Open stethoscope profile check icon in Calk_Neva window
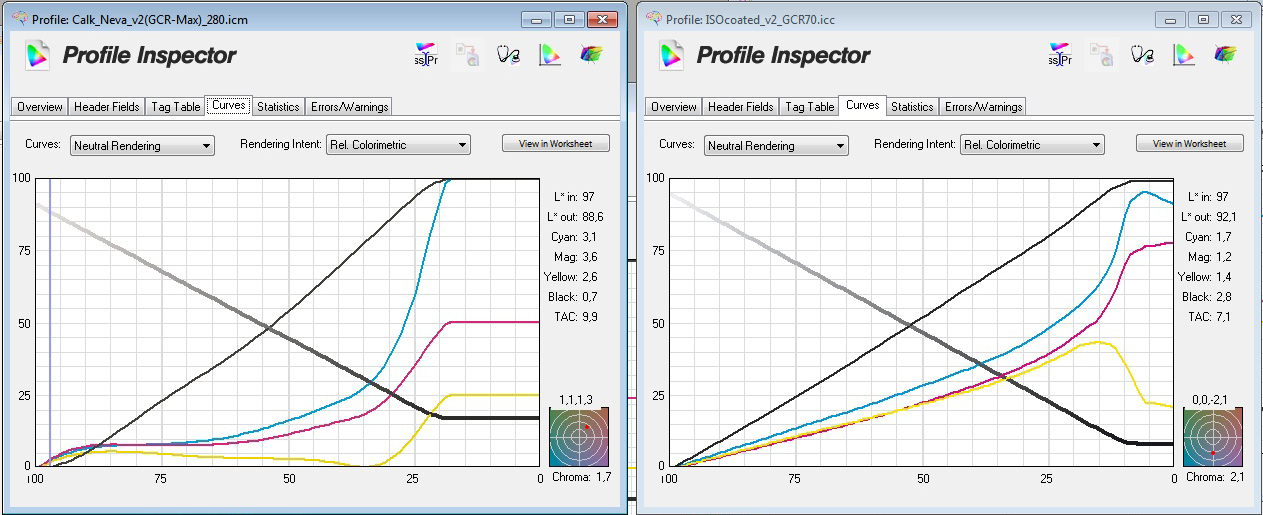This screenshot has height=515, width=1263. [509, 55]
